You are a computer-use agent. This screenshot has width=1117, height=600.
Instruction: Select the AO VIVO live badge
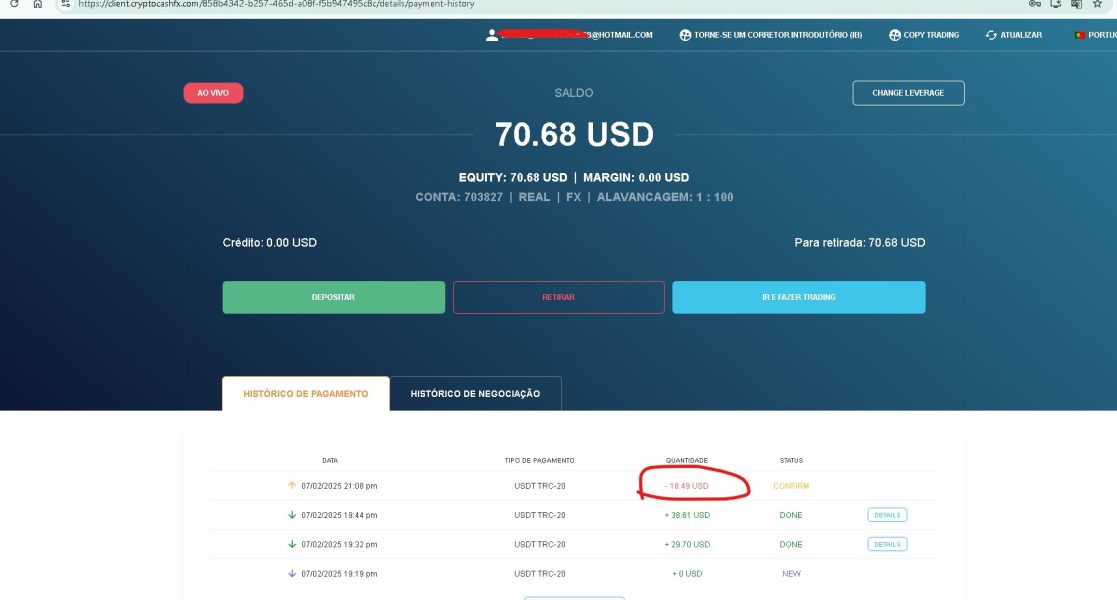tap(213, 93)
